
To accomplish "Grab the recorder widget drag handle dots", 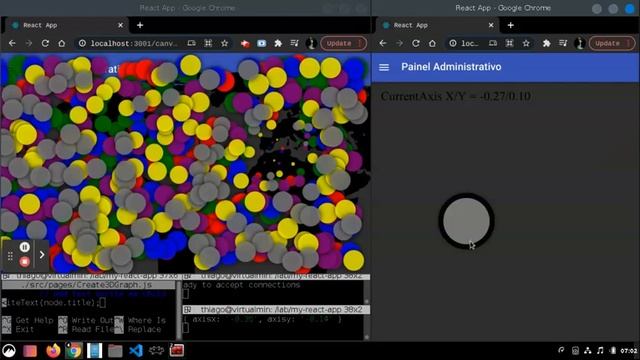I will pos(10,256).
